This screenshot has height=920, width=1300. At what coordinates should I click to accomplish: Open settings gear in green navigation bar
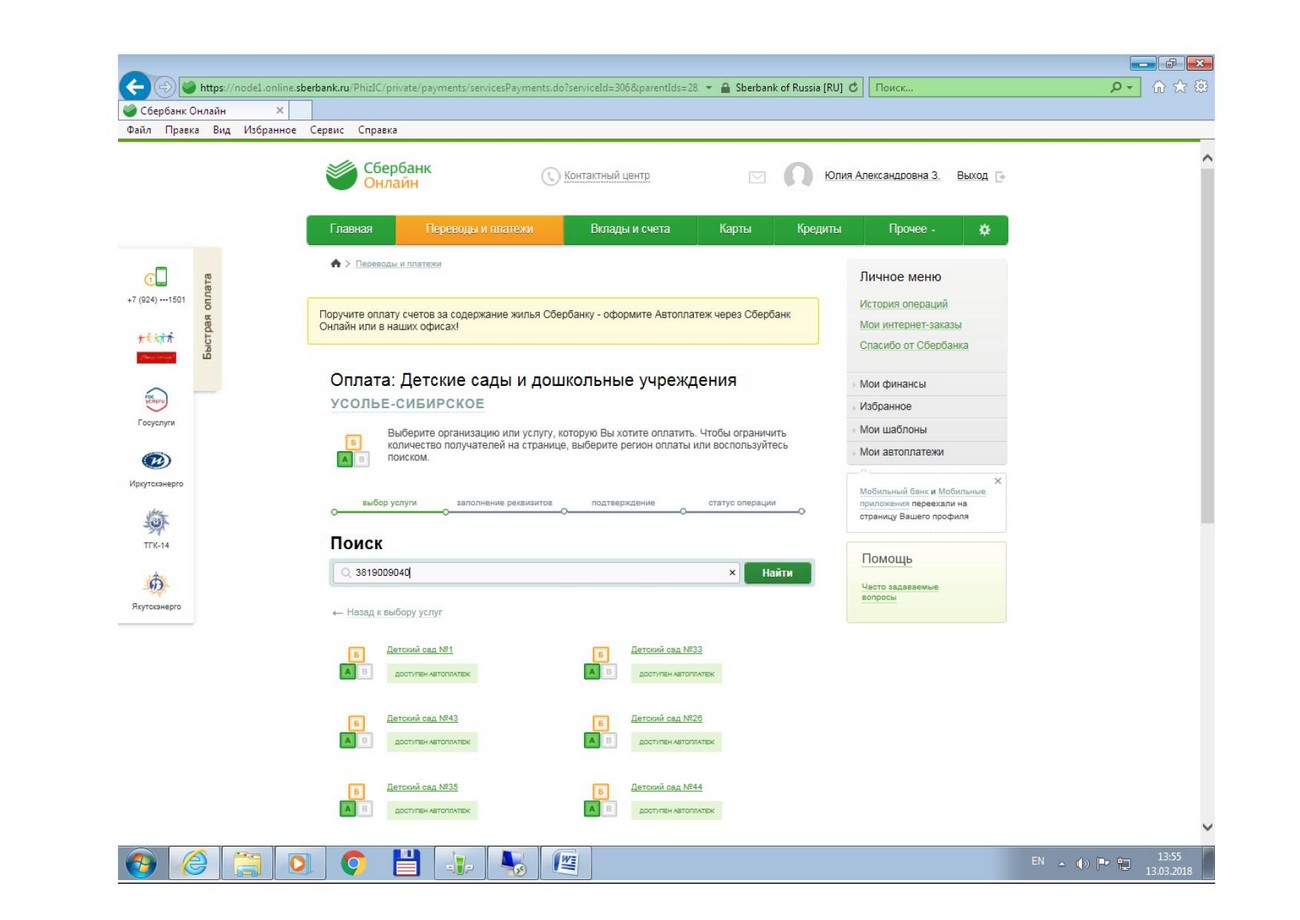pos(984,230)
